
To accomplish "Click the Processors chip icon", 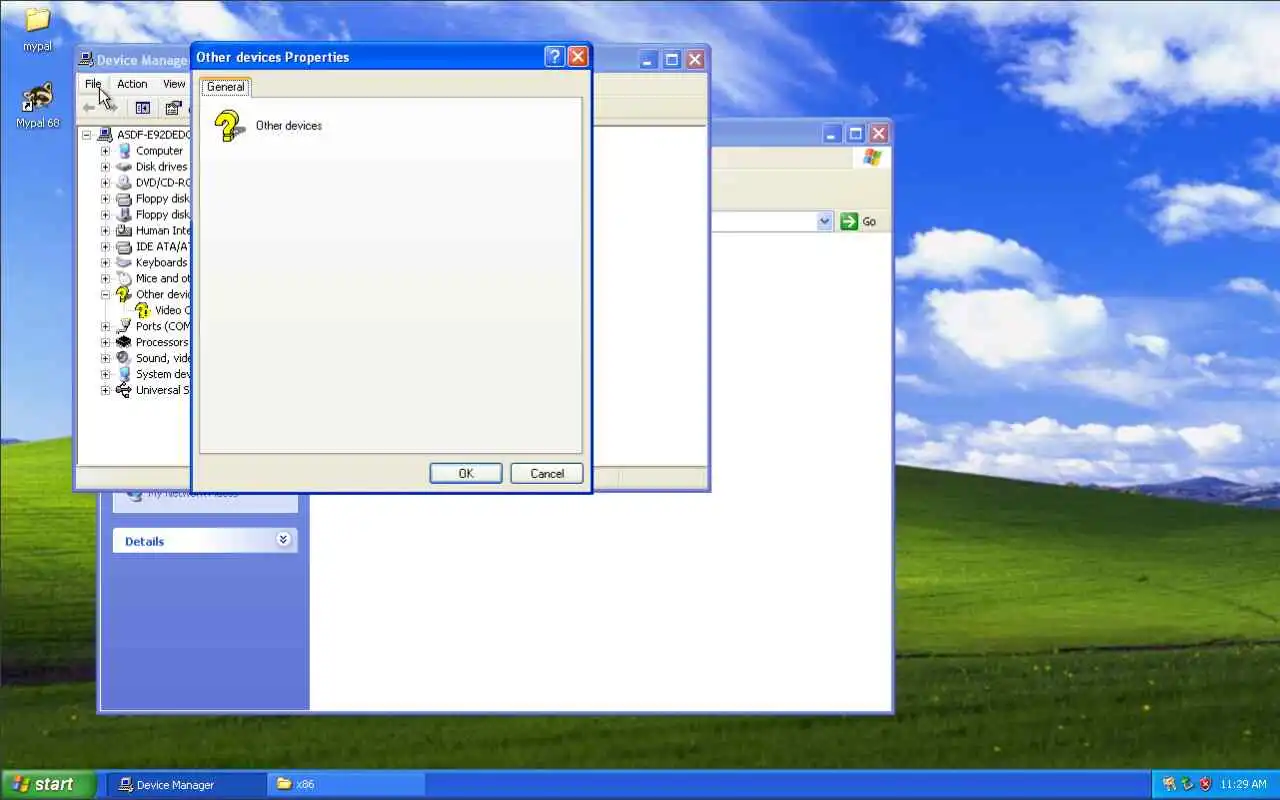I will [x=124, y=343].
